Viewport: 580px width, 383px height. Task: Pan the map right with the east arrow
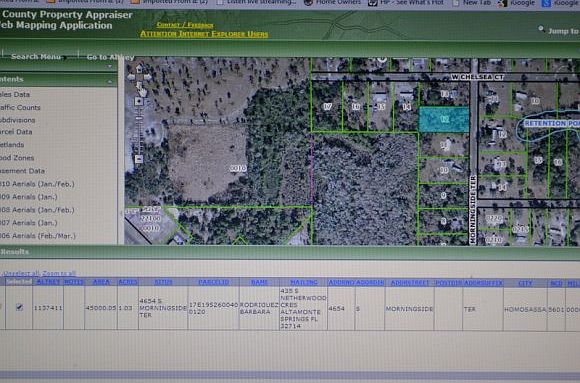[148, 77]
